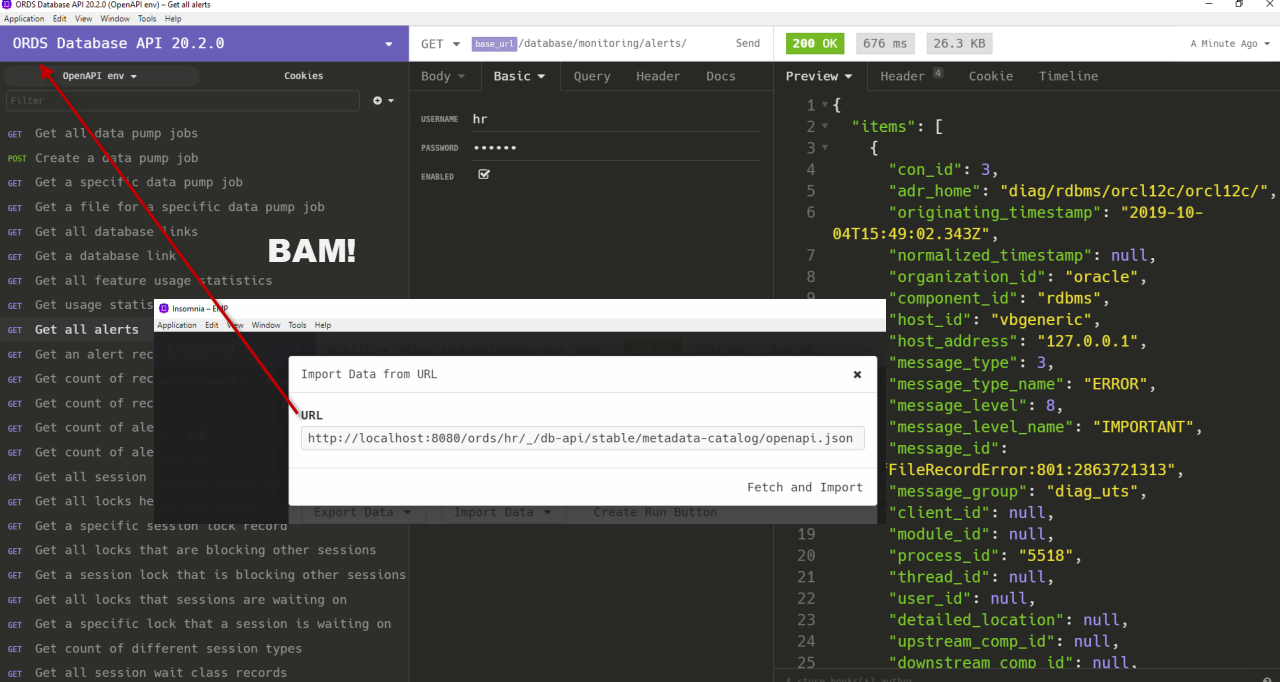Click the Username field containing hr
This screenshot has height=682, width=1280.
pyautogui.click(x=616, y=119)
